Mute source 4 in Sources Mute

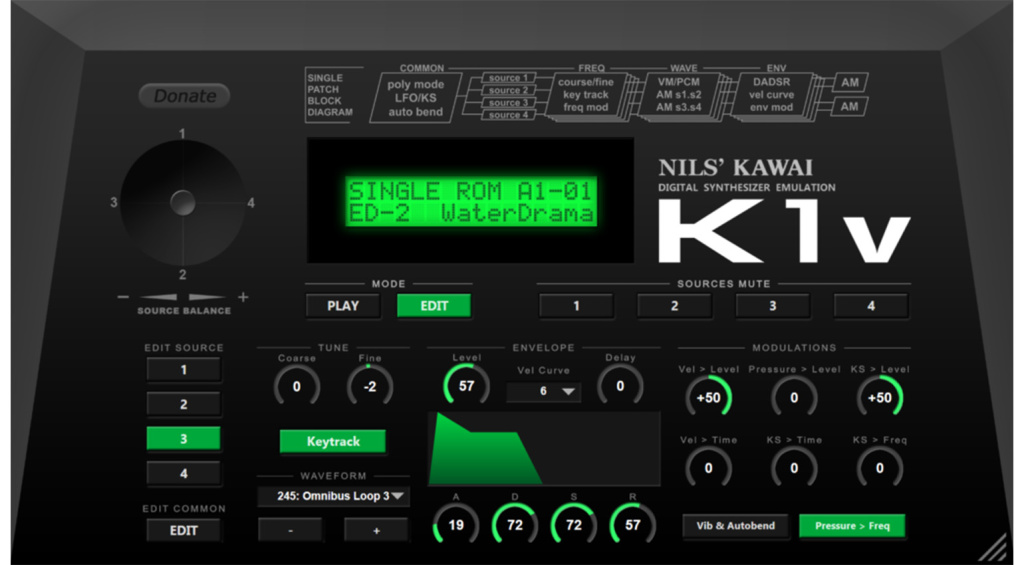[x=871, y=306]
